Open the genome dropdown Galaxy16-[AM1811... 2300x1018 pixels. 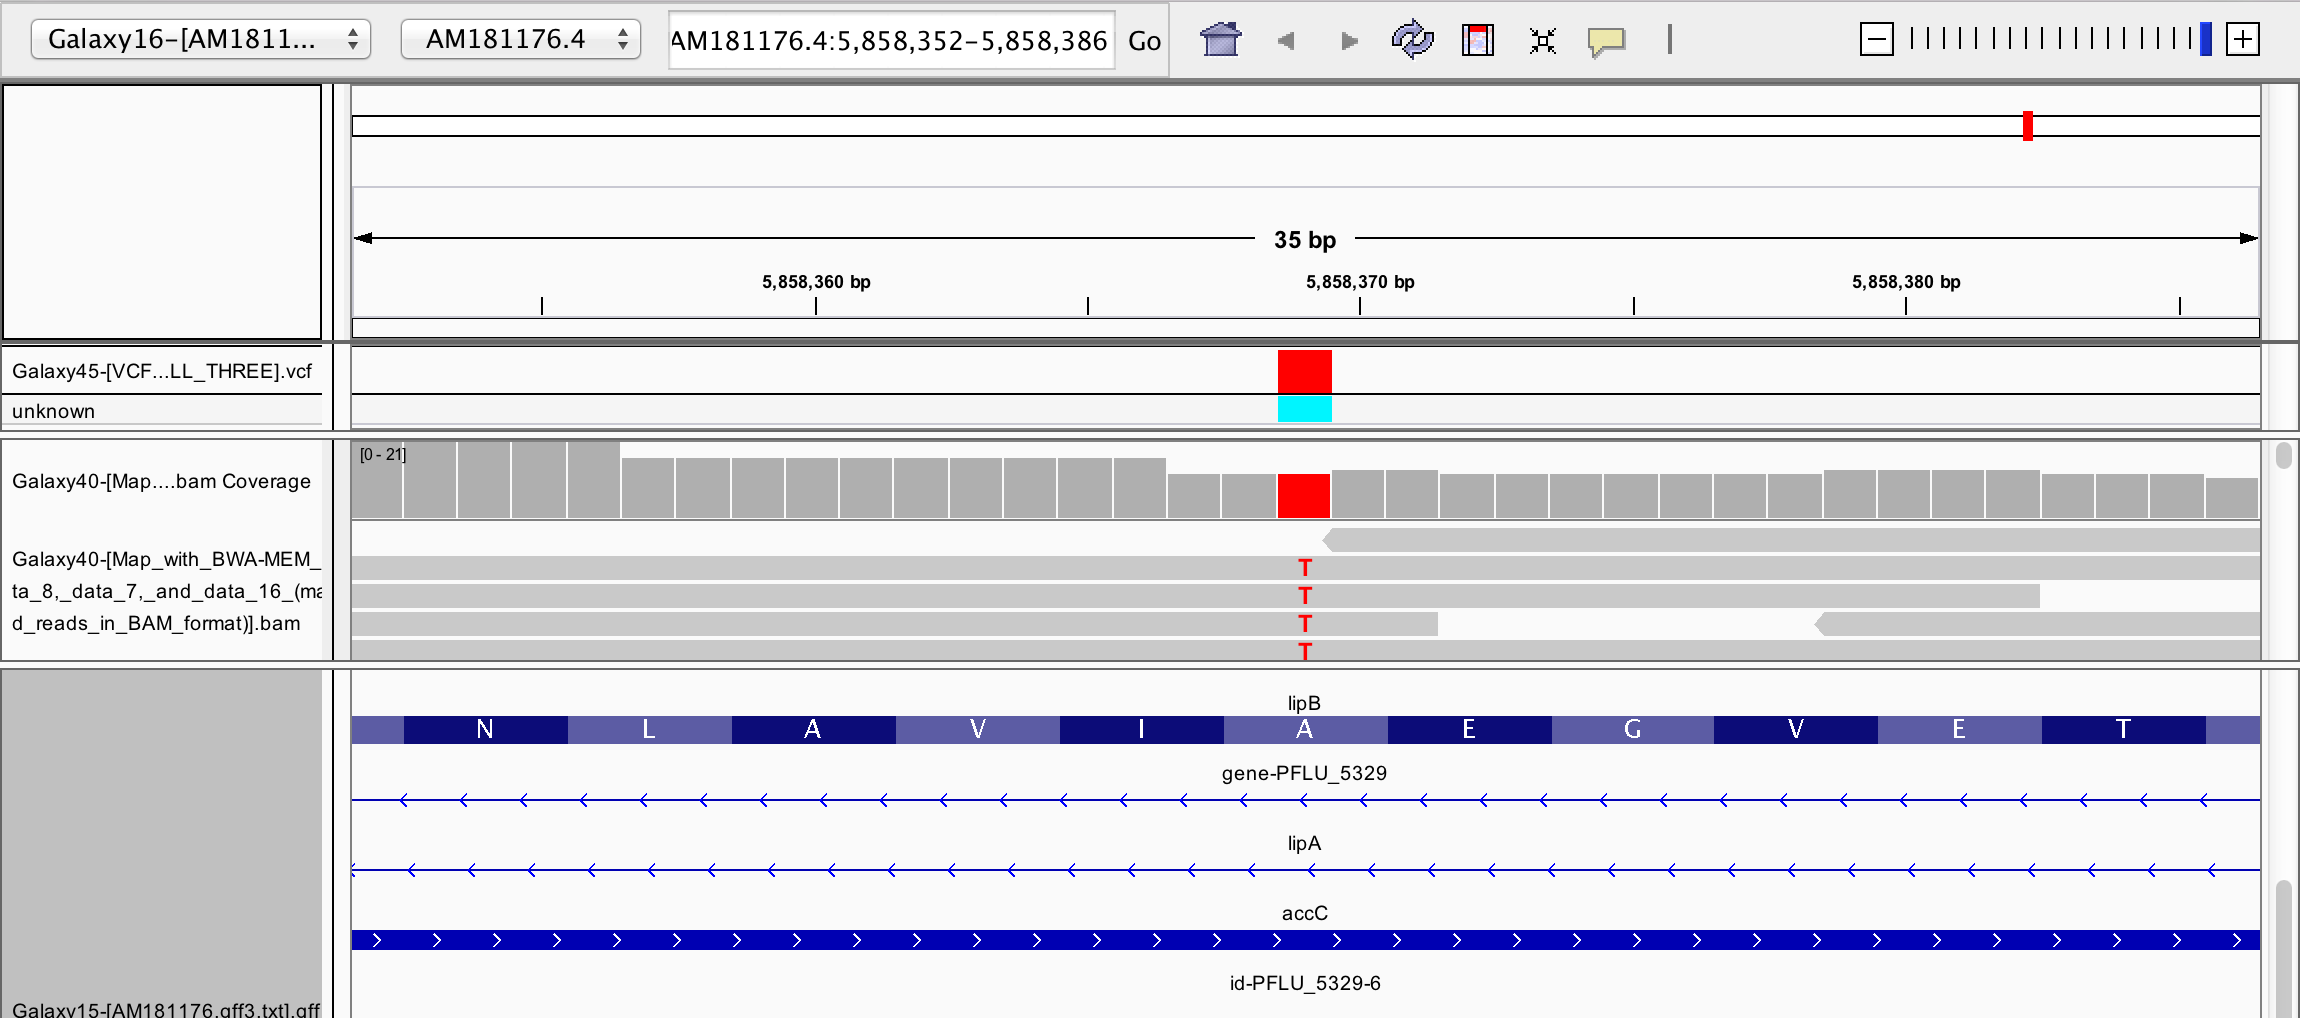pos(200,40)
